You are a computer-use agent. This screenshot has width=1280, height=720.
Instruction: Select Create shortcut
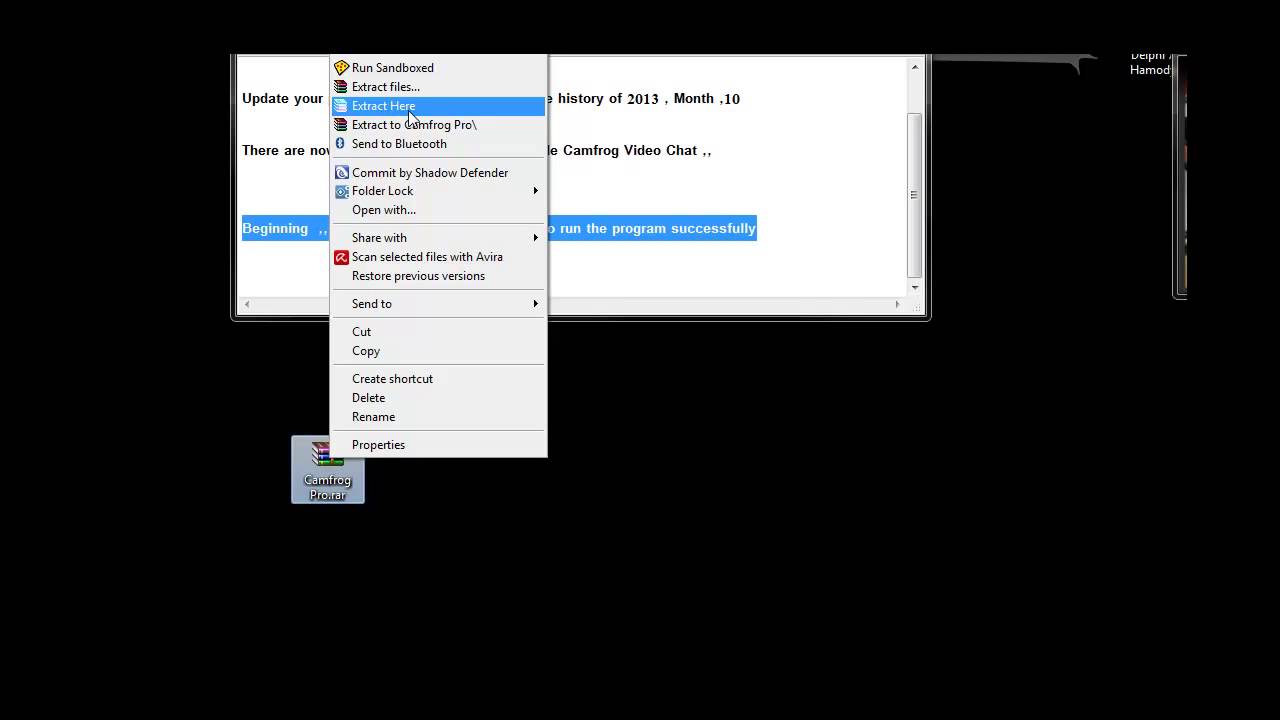(439, 379)
